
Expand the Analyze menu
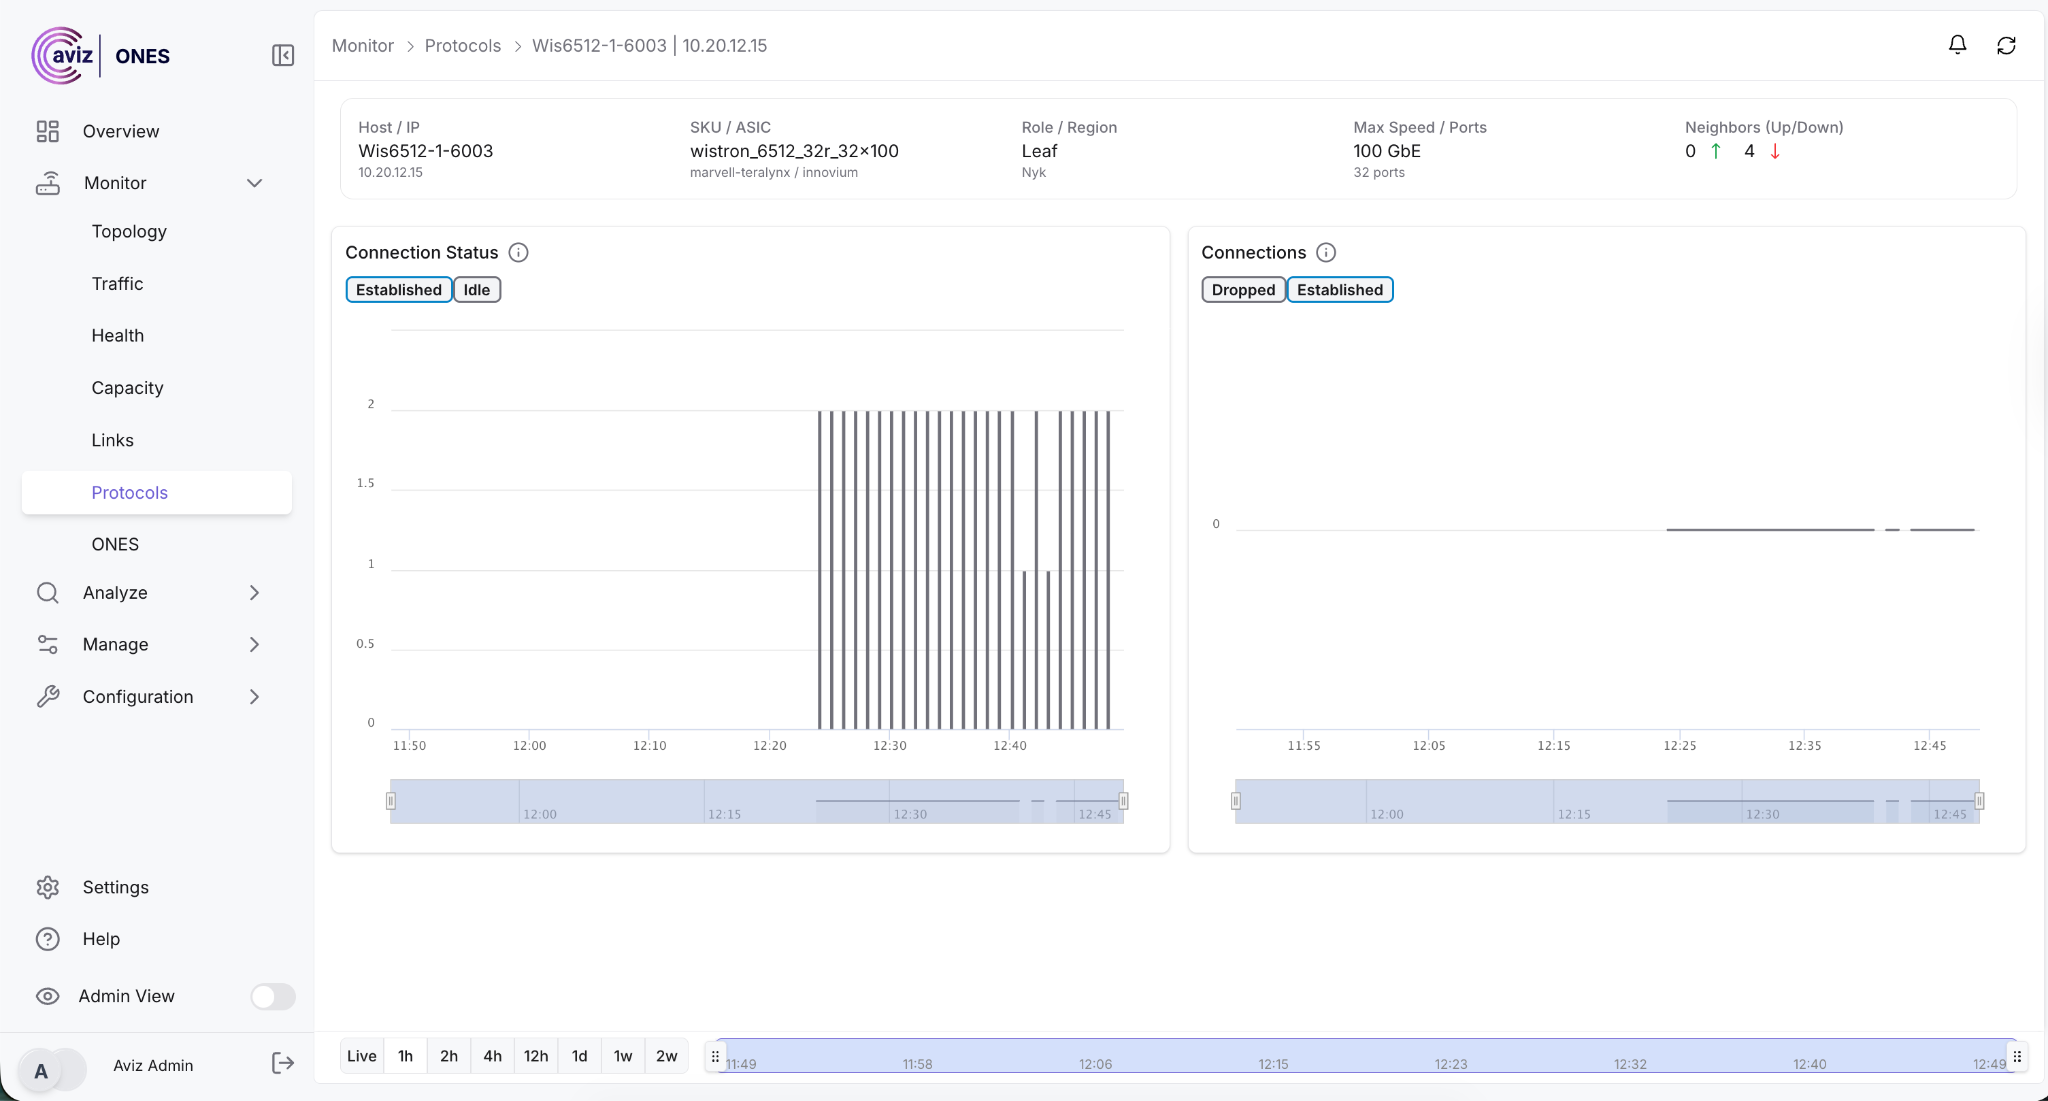(x=254, y=593)
